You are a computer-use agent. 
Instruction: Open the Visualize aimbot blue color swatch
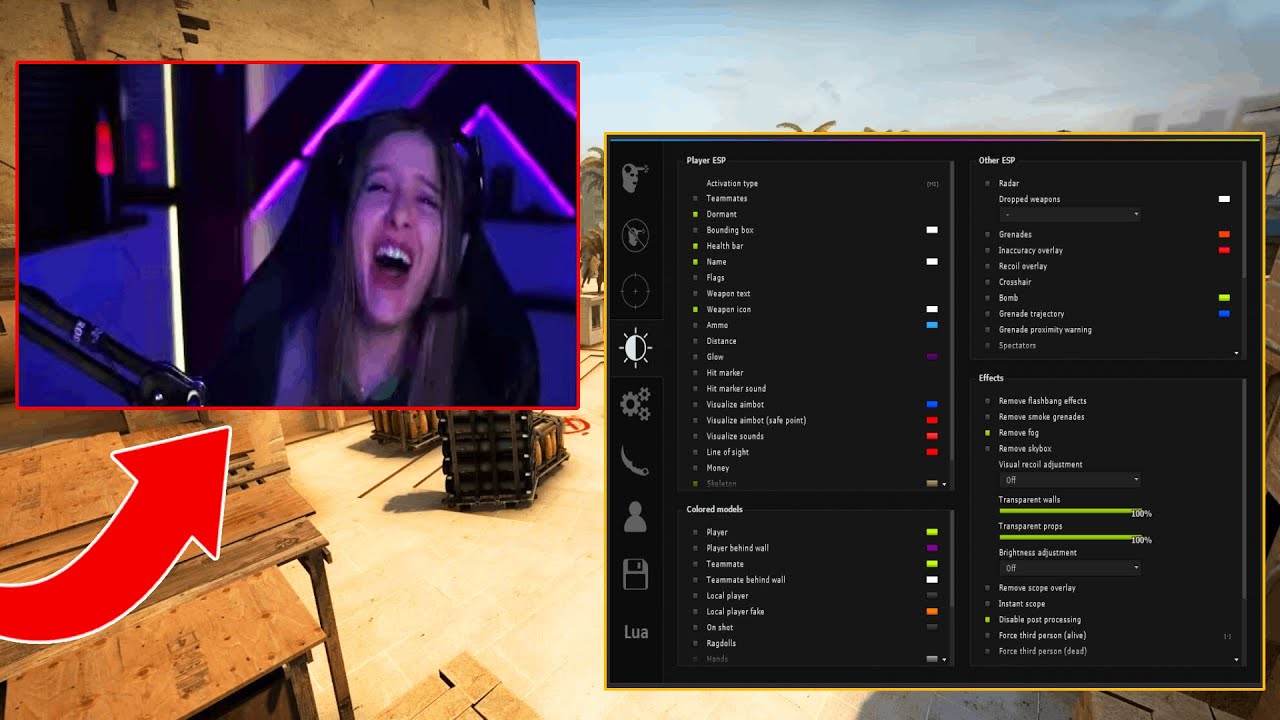point(932,404)
